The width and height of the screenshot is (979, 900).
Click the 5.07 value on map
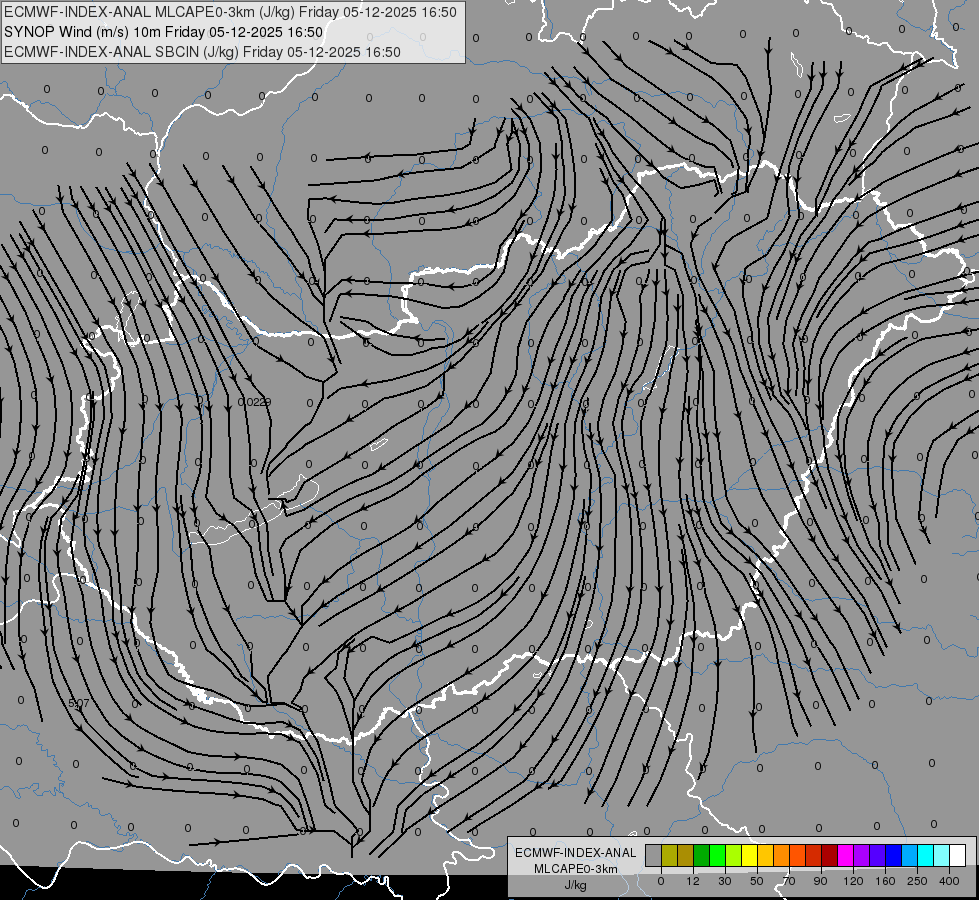click(79, 703)
